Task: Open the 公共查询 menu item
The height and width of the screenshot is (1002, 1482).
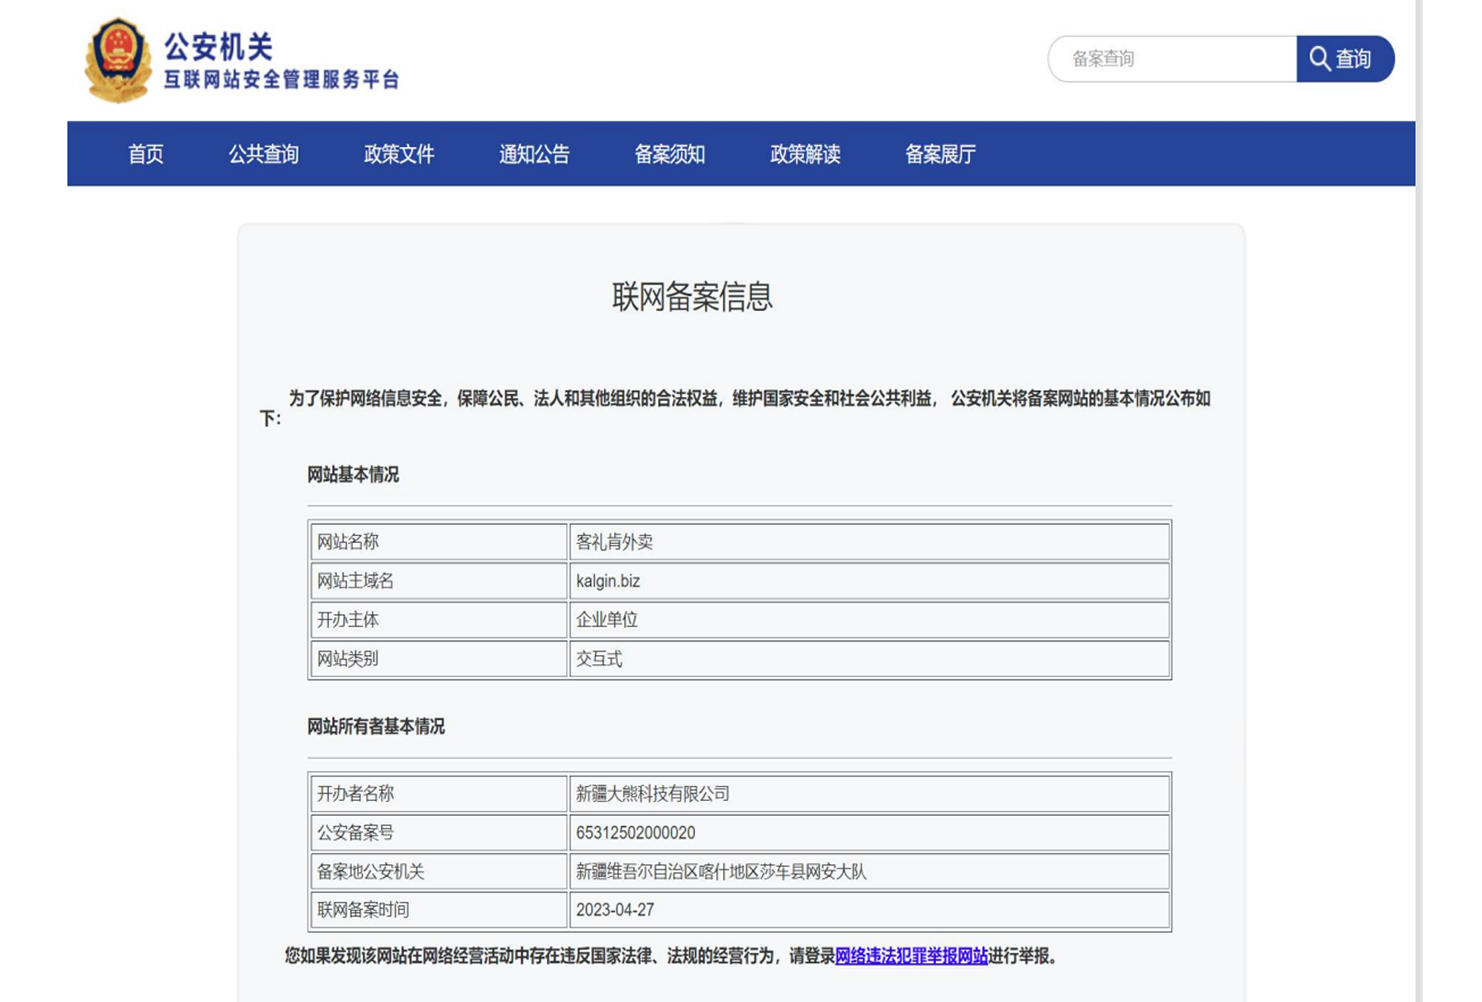Action: click(x=264, y=154)
